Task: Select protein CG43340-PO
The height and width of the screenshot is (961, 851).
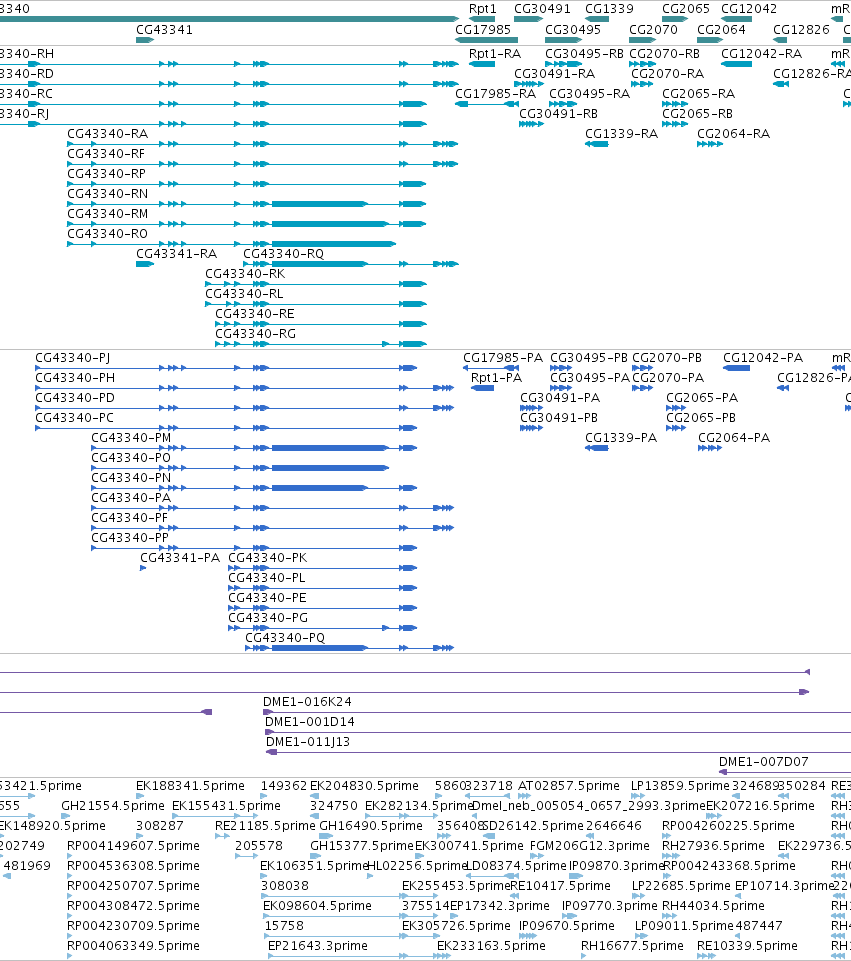Action: click(x=130, y=458)
